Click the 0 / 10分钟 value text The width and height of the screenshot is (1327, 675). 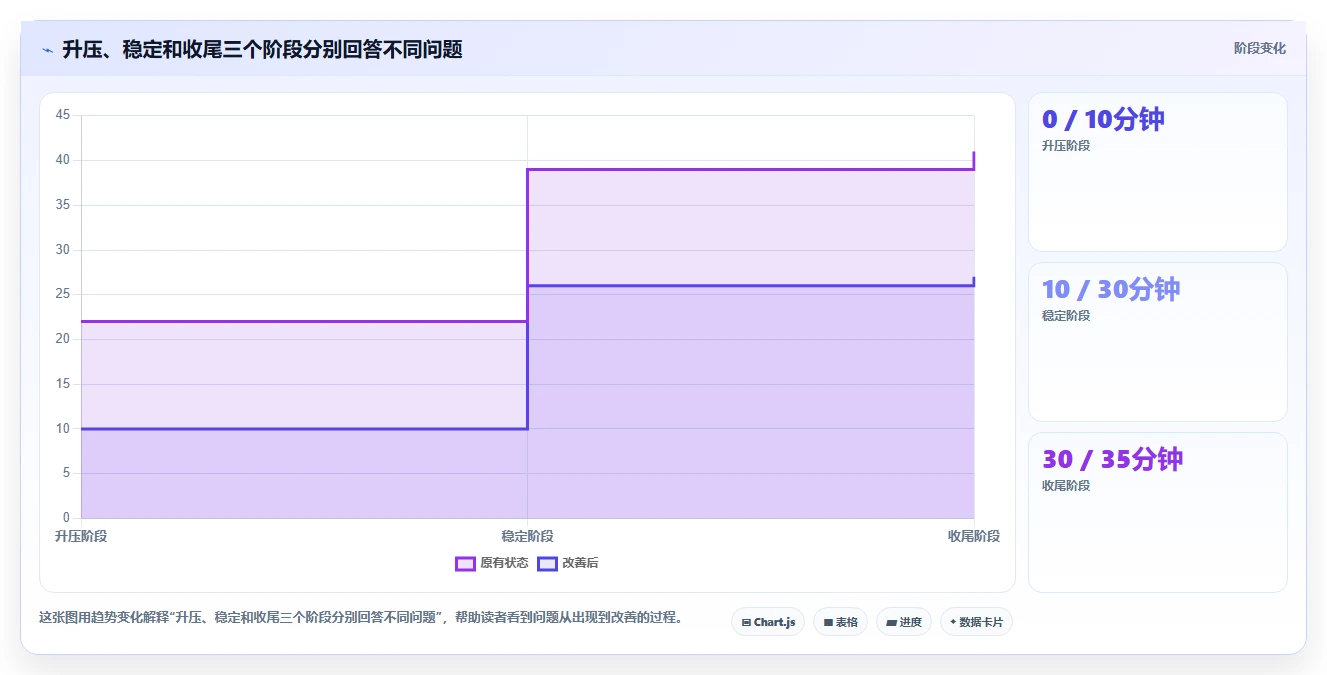point(1103,119)
